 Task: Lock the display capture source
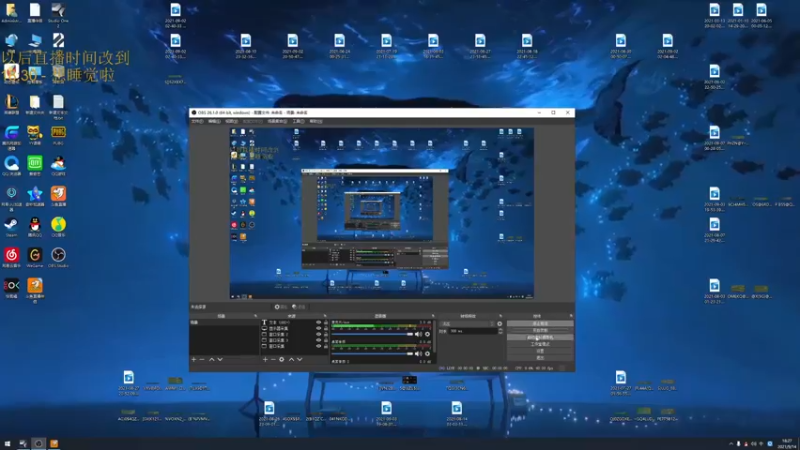coord(326,328)
